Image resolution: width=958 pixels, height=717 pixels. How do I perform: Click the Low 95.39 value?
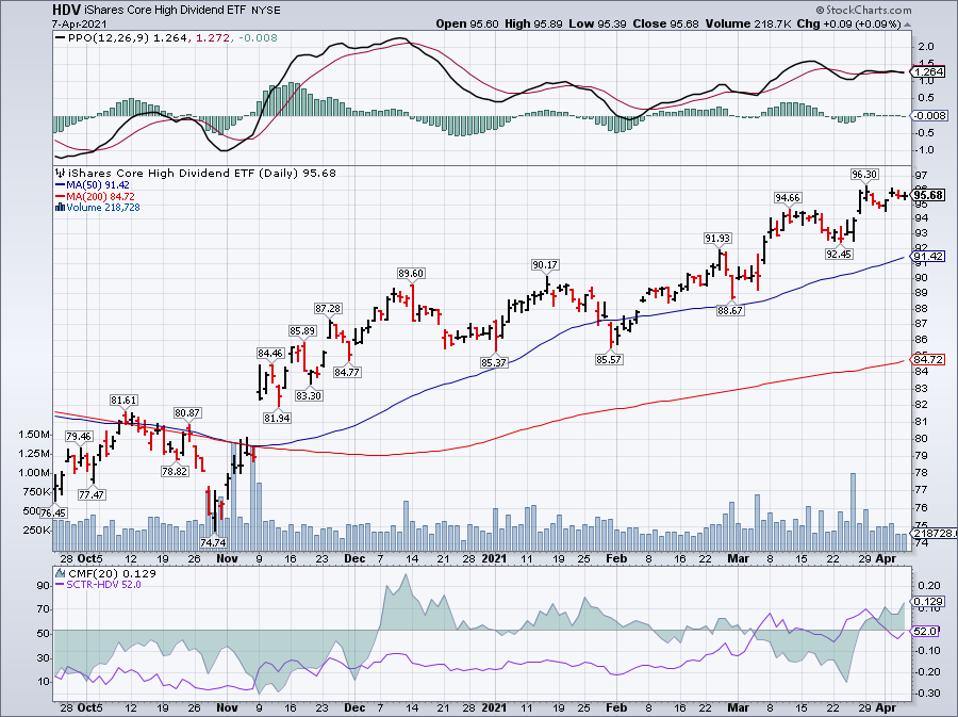pyautogui.click(x=598, y=24)
